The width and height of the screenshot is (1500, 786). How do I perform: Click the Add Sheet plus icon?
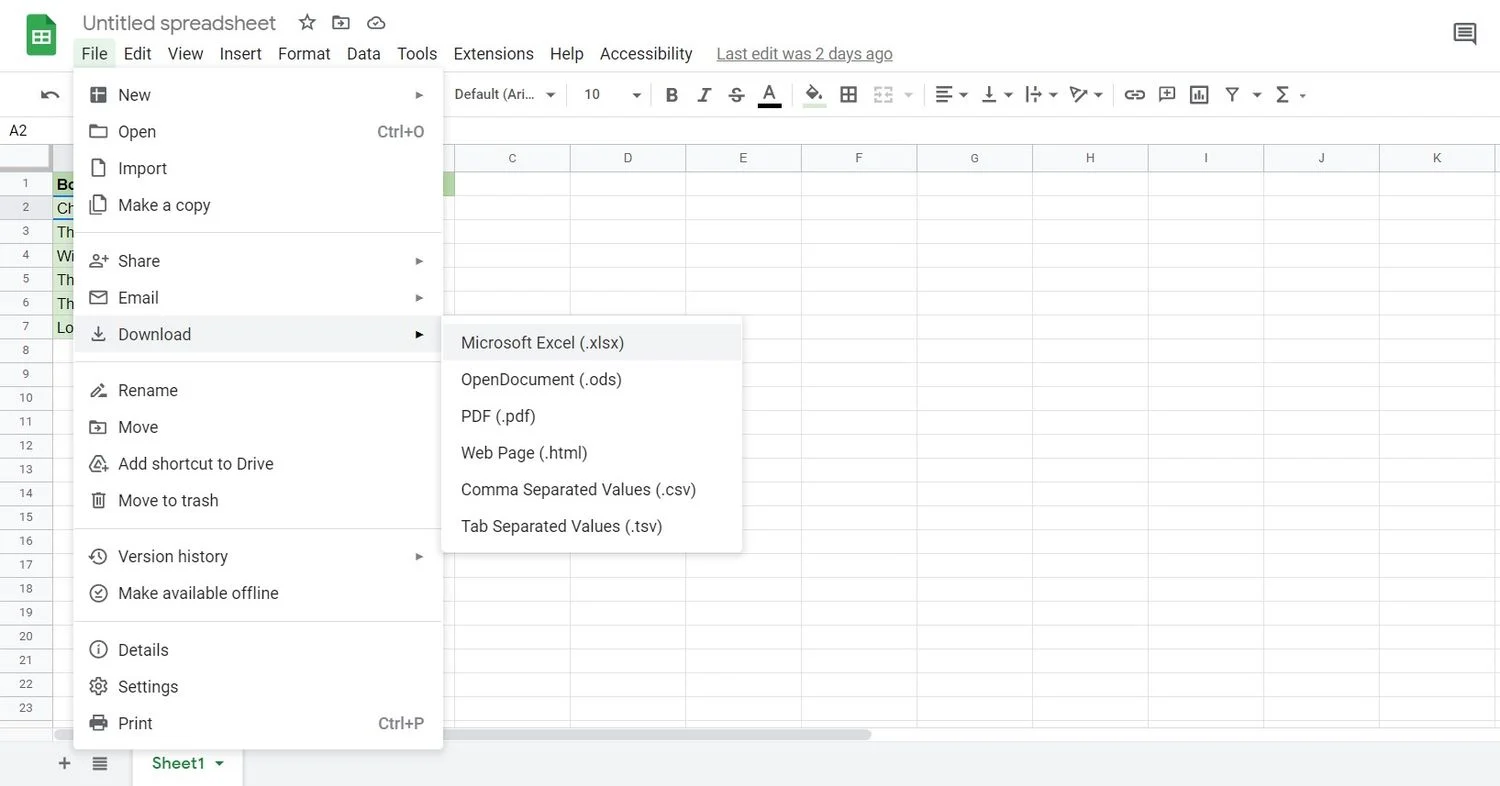(64, 763)
